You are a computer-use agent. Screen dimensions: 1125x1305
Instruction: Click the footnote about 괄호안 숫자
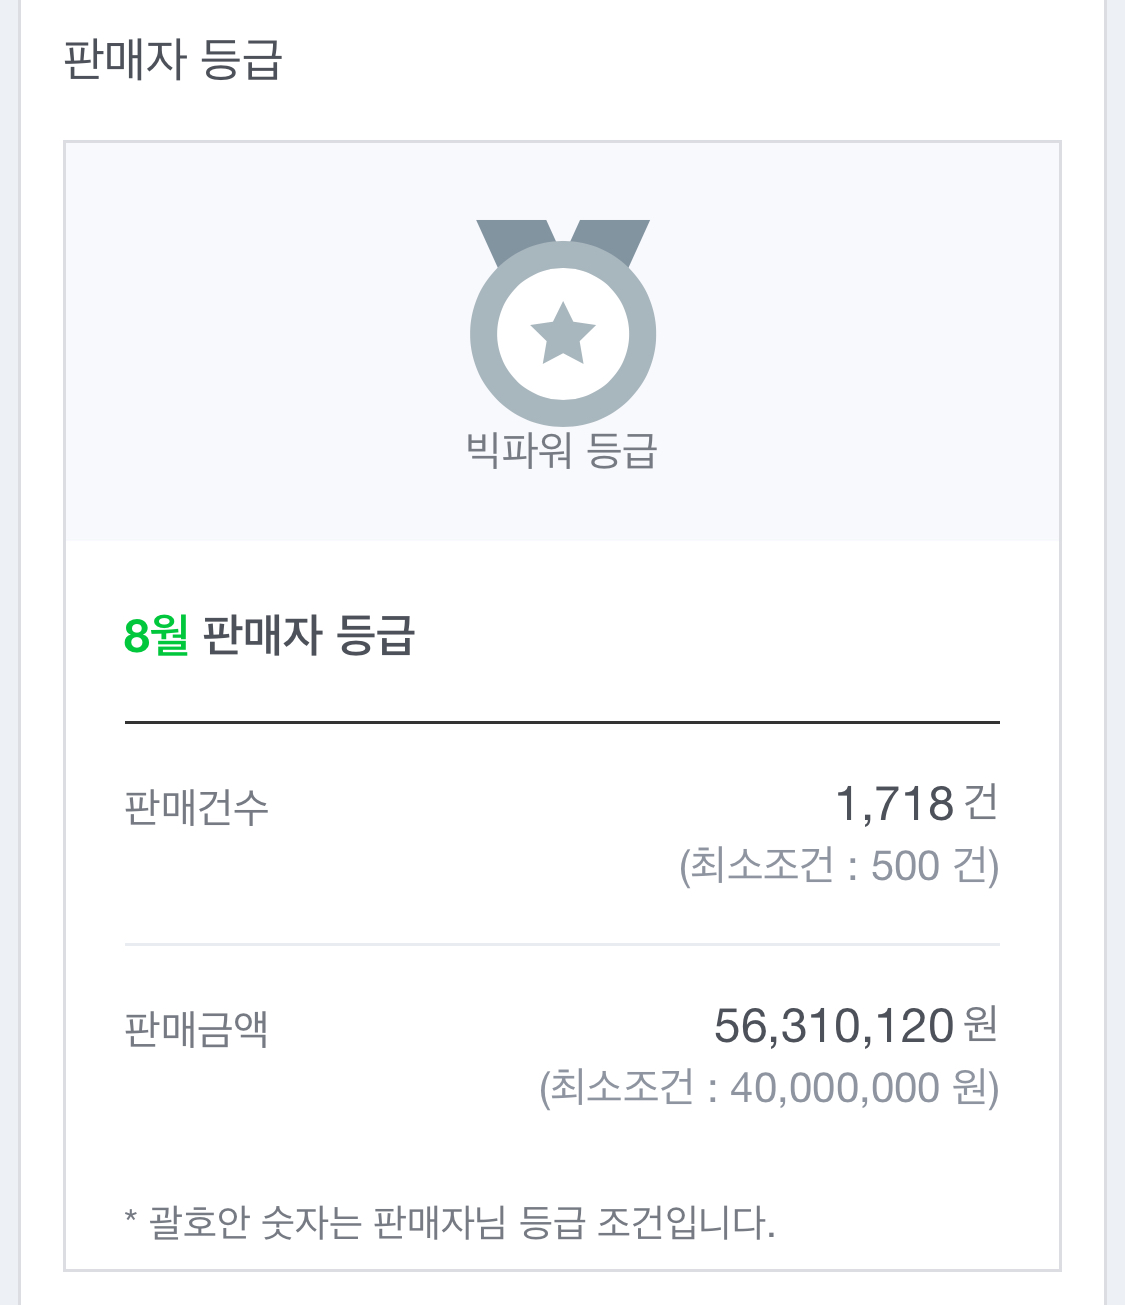462,1222
